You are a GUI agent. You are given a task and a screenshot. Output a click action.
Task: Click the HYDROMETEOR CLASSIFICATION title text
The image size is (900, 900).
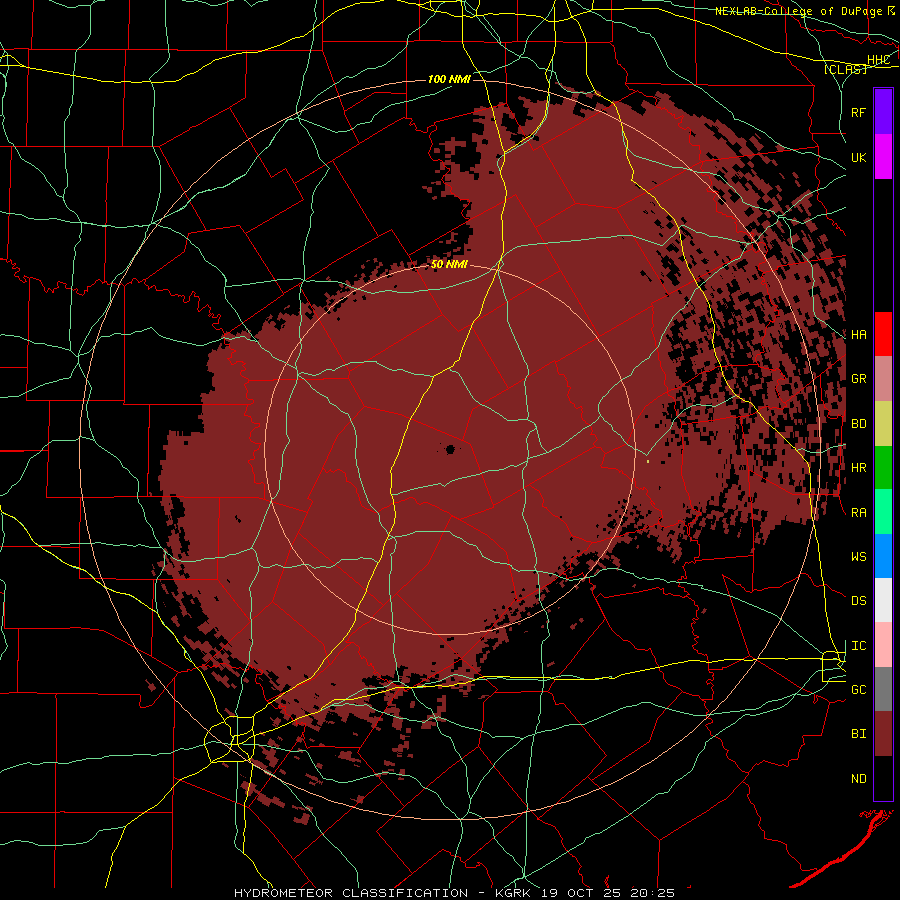(x=351, y=893)
